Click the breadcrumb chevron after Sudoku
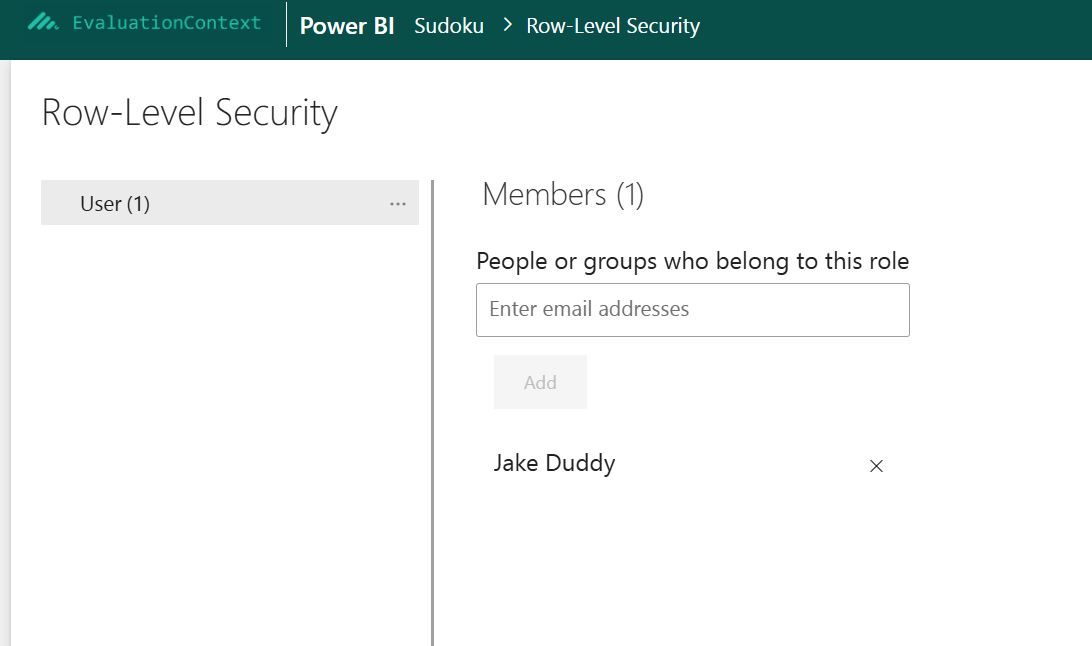The image size is (1092, 646). click(505, 26)
